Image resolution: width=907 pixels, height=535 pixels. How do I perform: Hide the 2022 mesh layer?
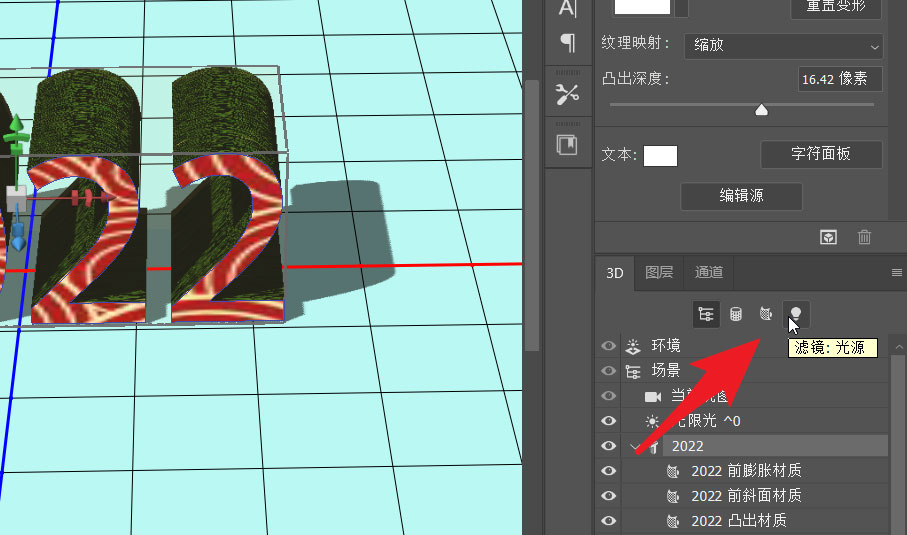pyautogui.click(x=608, y=446)
